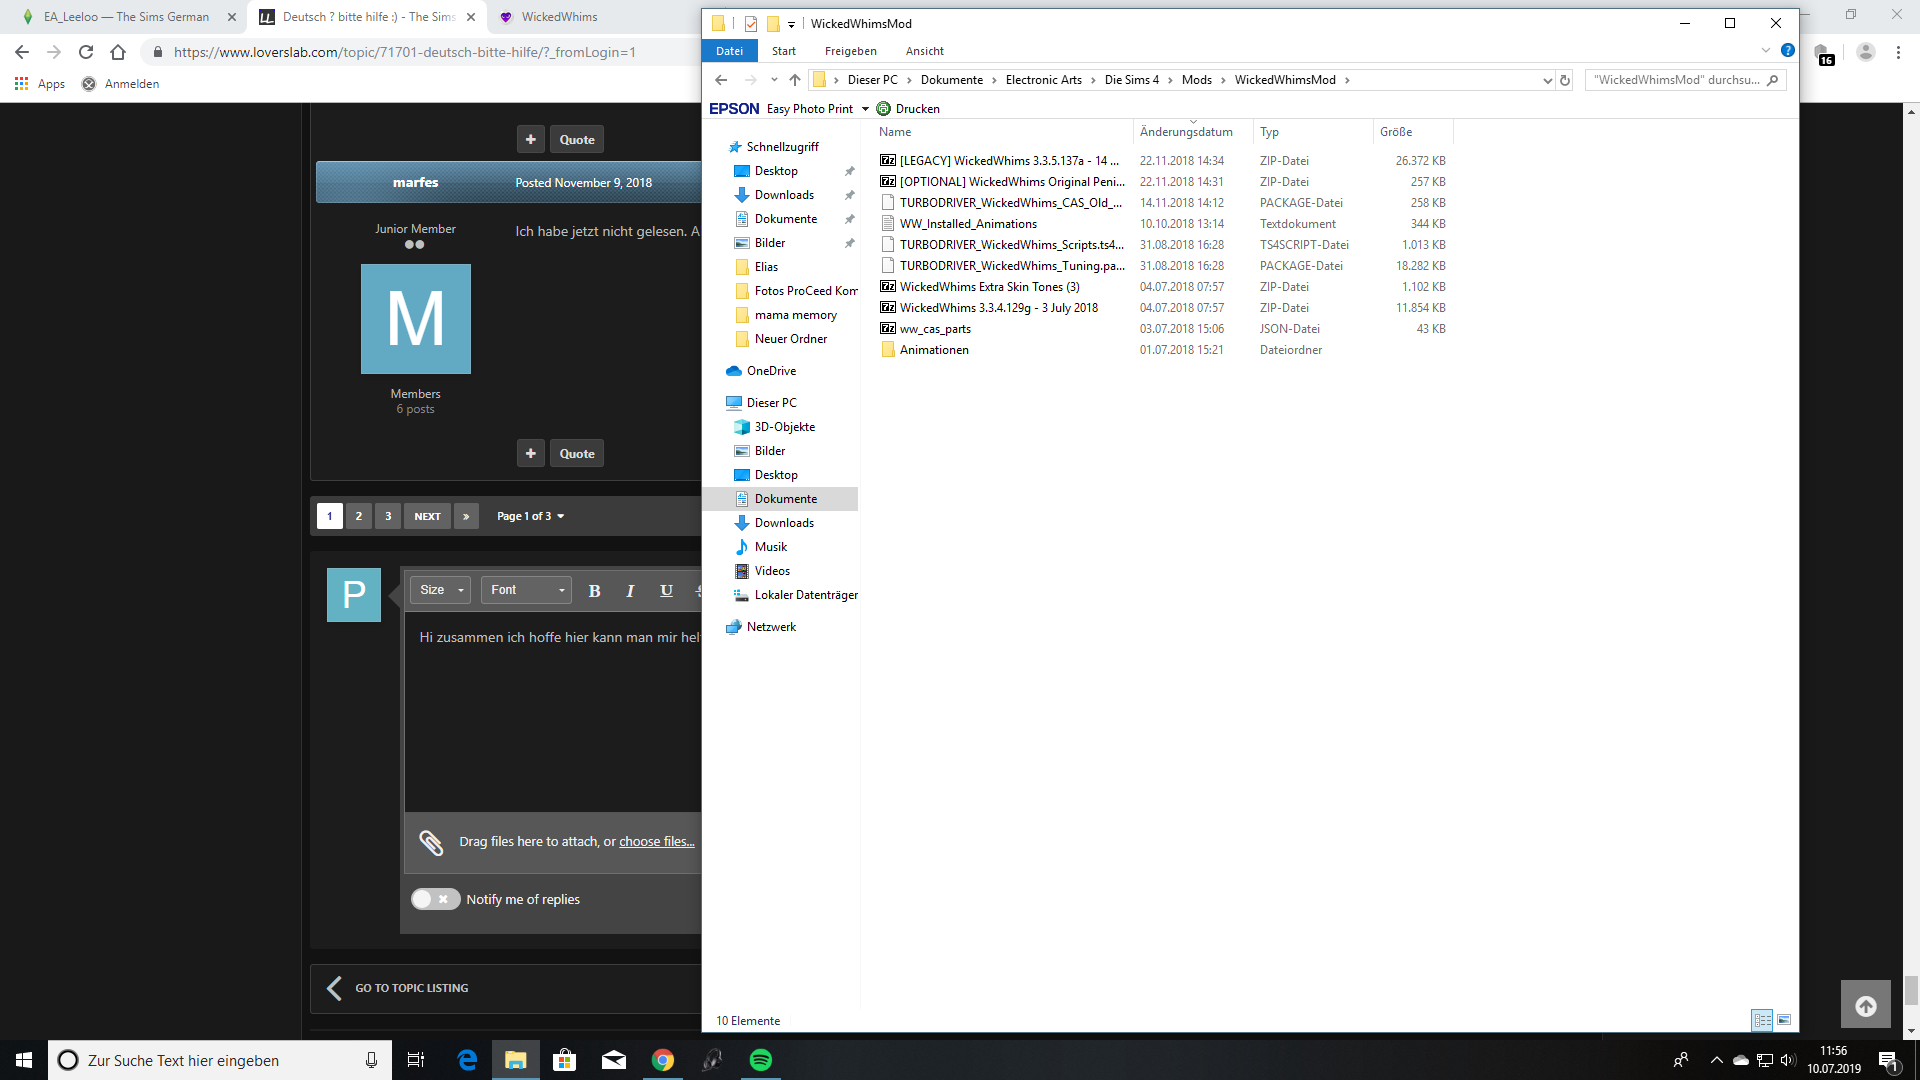Toggle Notify me of replies switch
The image size is (1920, 1080).
[435, 899]
